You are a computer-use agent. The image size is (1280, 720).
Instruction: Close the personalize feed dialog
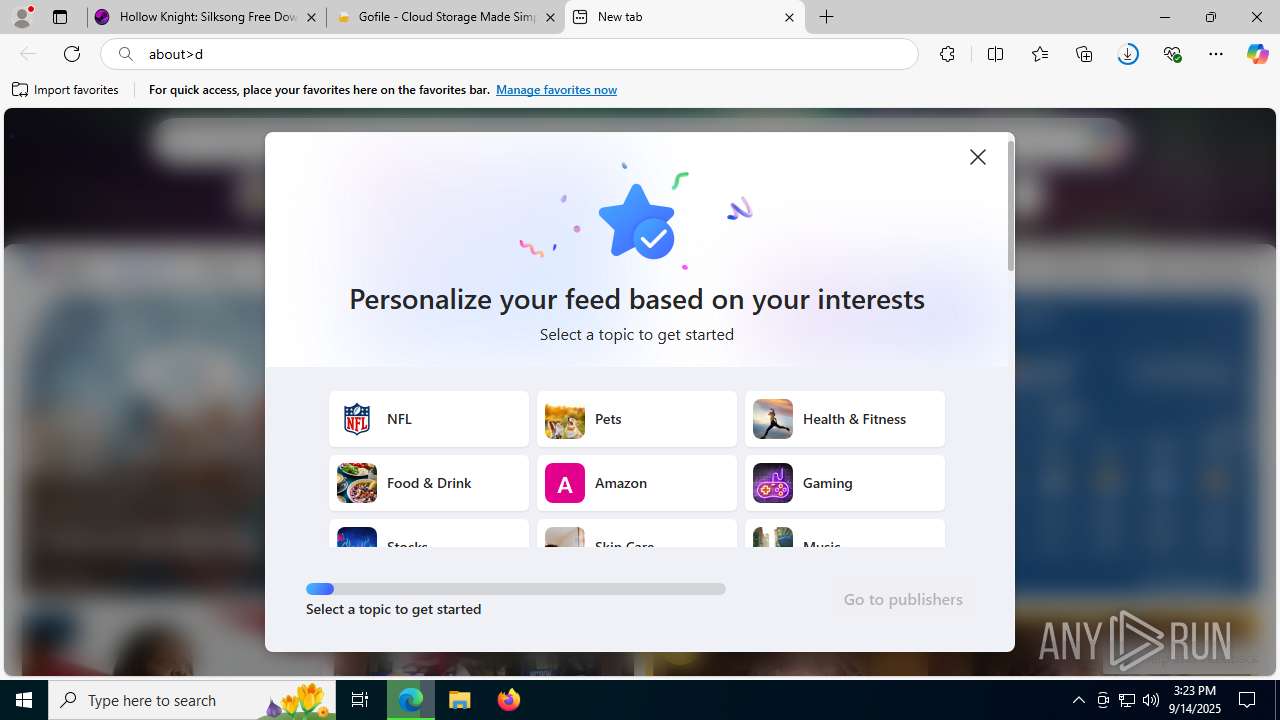[978, 157]
